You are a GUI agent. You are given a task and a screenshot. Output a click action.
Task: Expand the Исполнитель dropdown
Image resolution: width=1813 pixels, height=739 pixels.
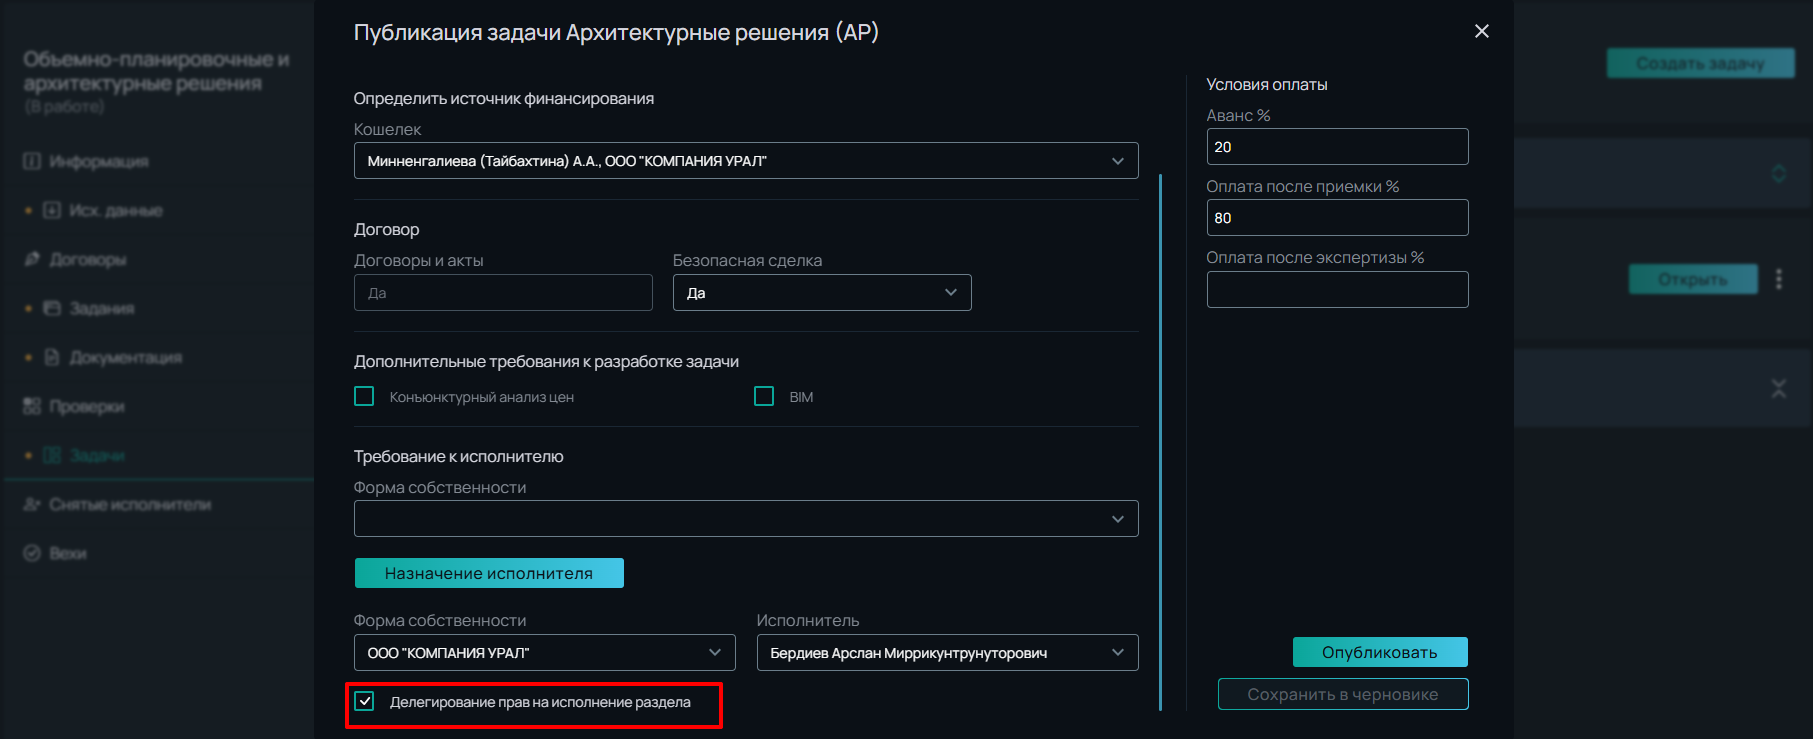(948, 653)
